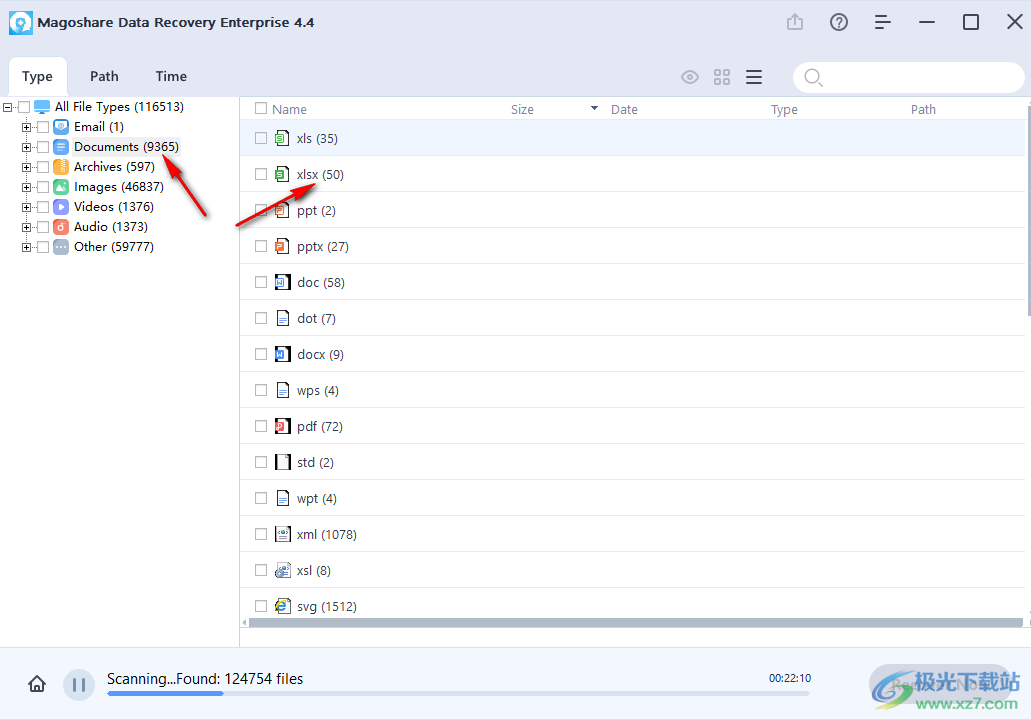
Task: Click the All File Types computer icon
Action: [42, 107]
